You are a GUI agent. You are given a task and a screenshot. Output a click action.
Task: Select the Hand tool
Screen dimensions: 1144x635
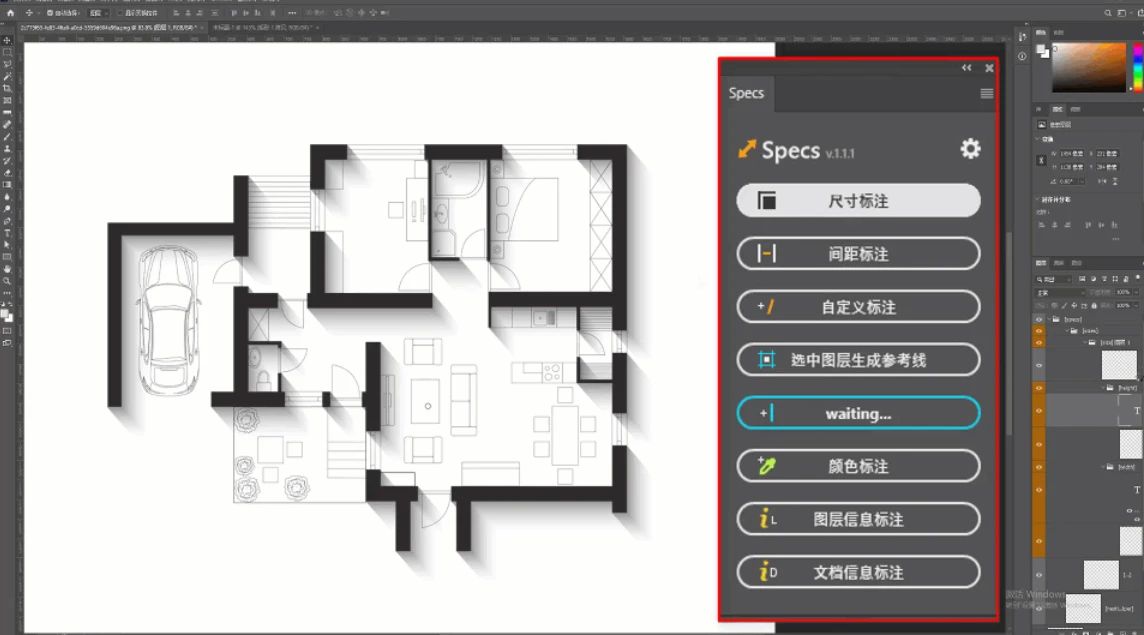7,269
